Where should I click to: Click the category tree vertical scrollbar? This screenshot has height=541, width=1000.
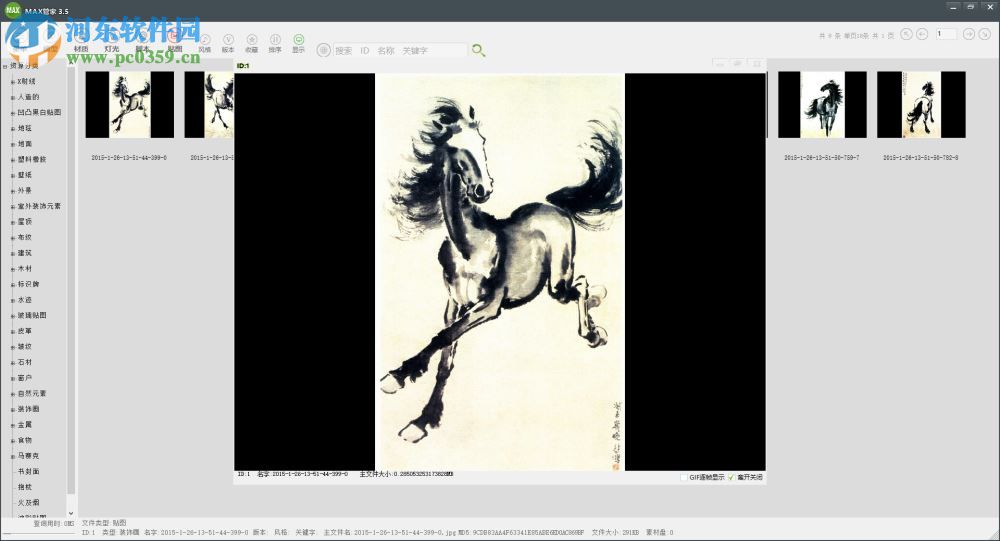[71, 281]
